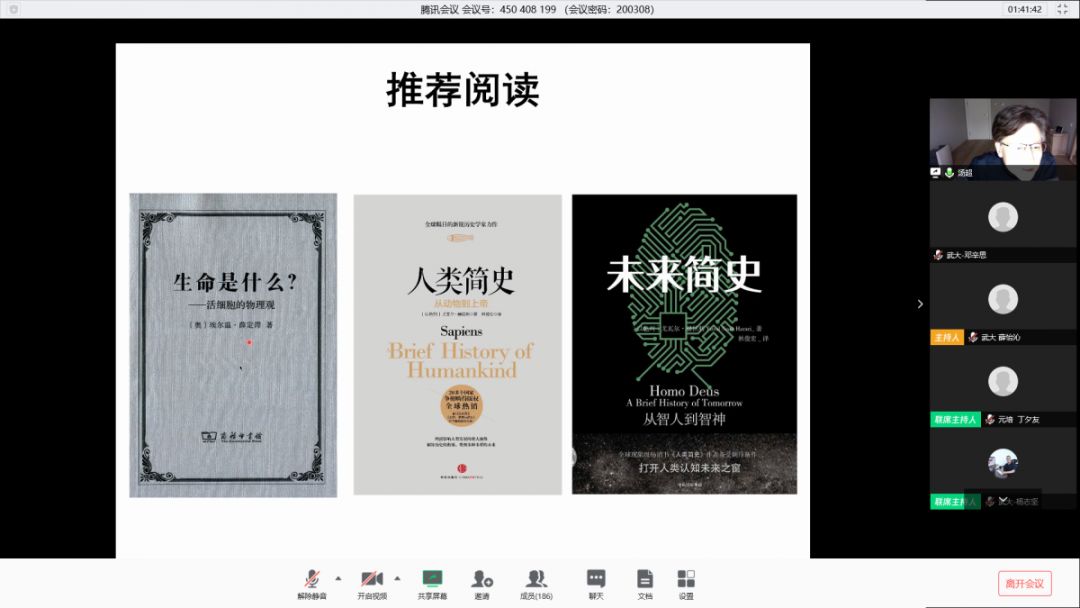Image resolution: width=1080 pixels, height=608 pixels.
Task: Select host tile 武大 薛怡心
Action: [1003, 303]
